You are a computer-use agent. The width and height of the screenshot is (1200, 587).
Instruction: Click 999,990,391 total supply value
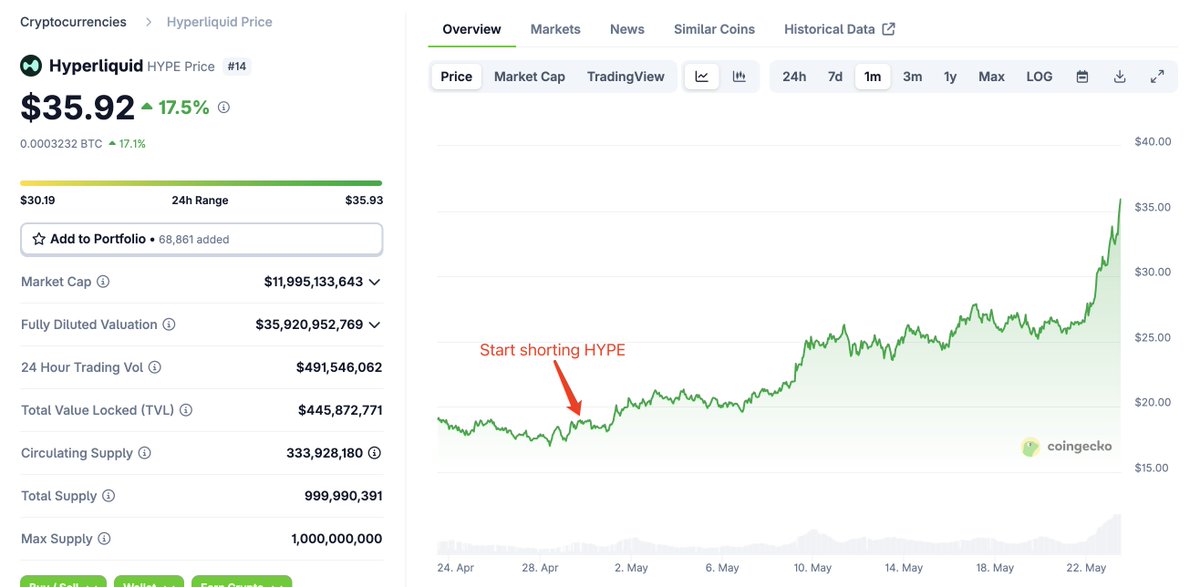[343, 496]
